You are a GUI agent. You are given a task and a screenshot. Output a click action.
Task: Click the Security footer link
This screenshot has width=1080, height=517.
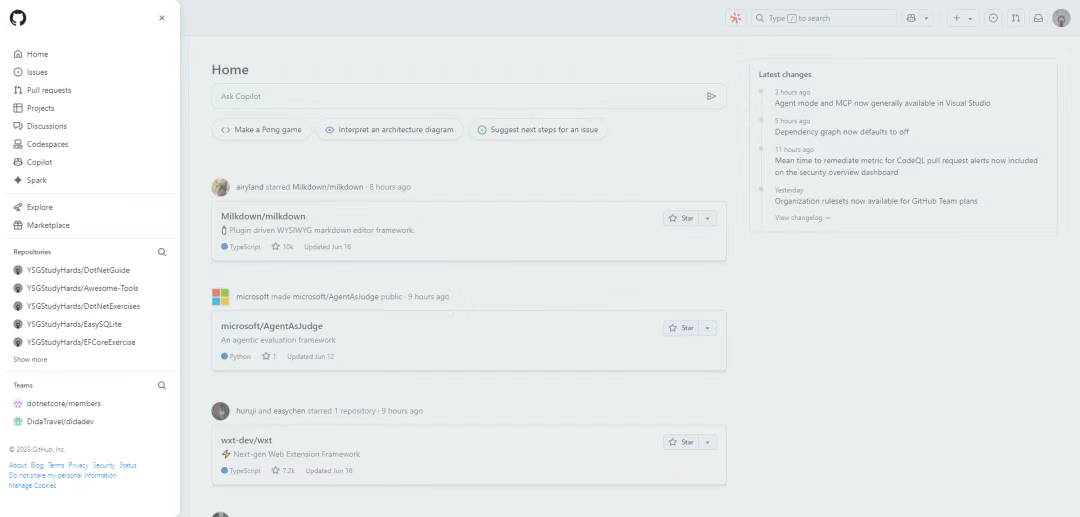(103, 465)
